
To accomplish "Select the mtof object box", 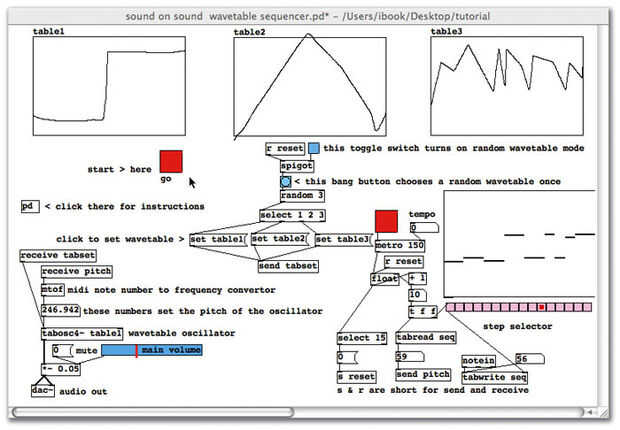I will (x=53, y=290).
